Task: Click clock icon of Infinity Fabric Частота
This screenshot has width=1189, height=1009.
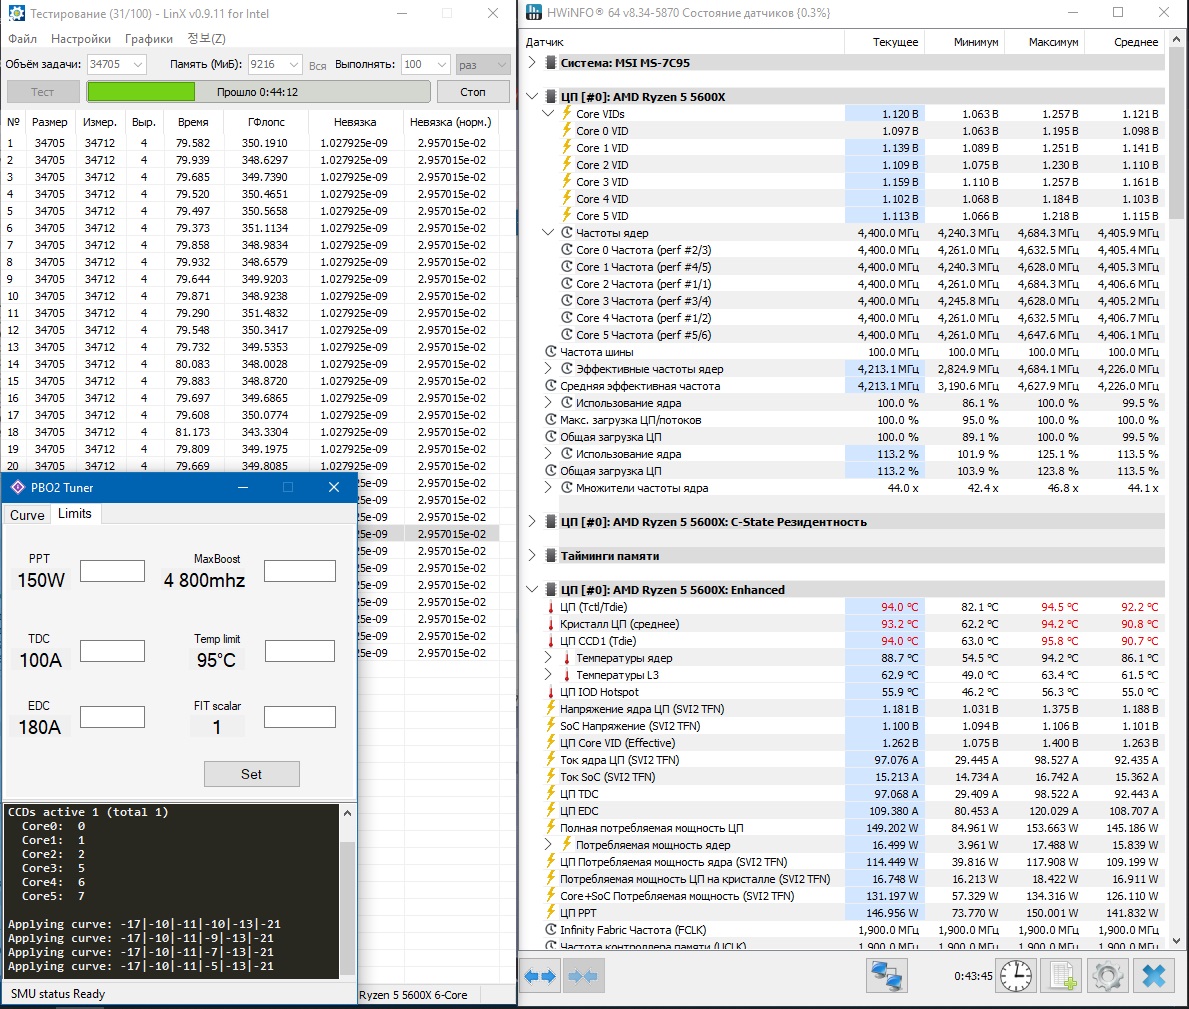Action: pyautogui.click(x=551, y=929)
